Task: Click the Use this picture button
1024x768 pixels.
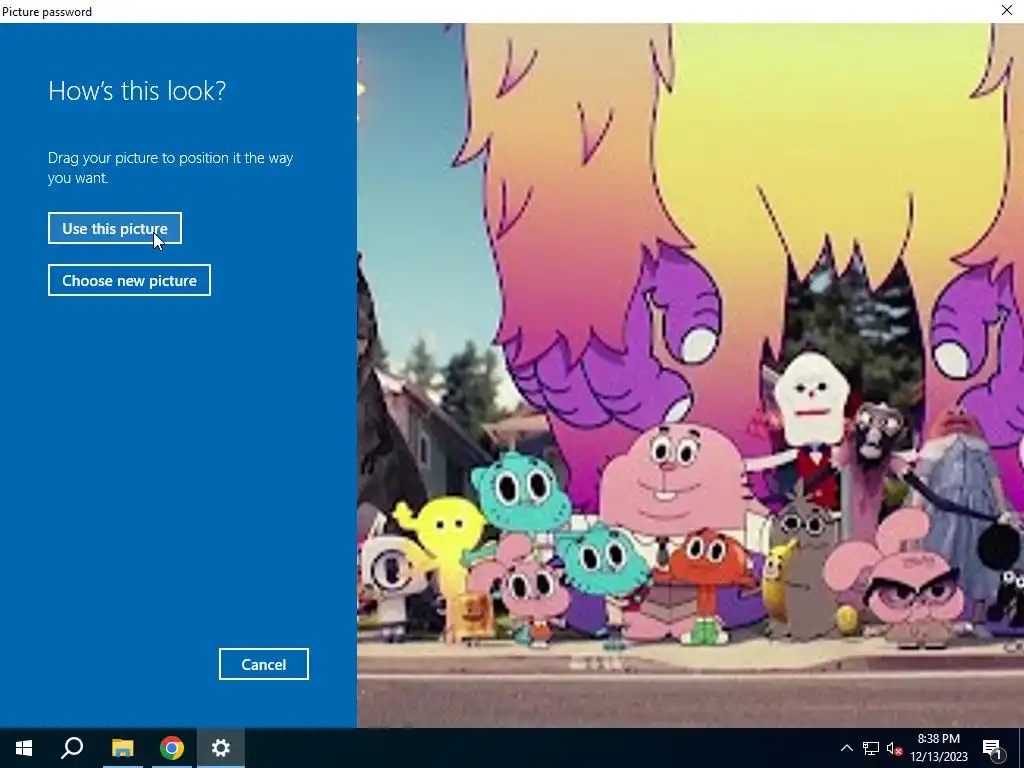Action: 114,229
